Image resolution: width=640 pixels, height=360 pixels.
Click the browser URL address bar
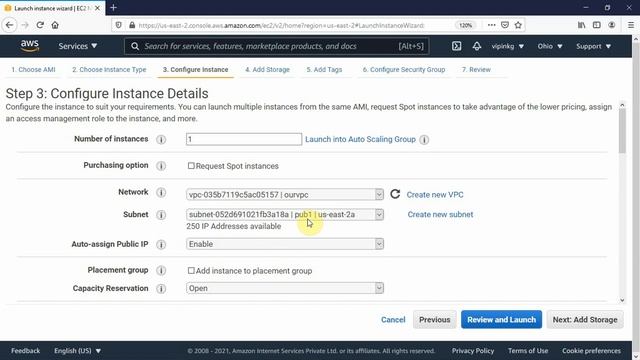[x=282, y=25]
